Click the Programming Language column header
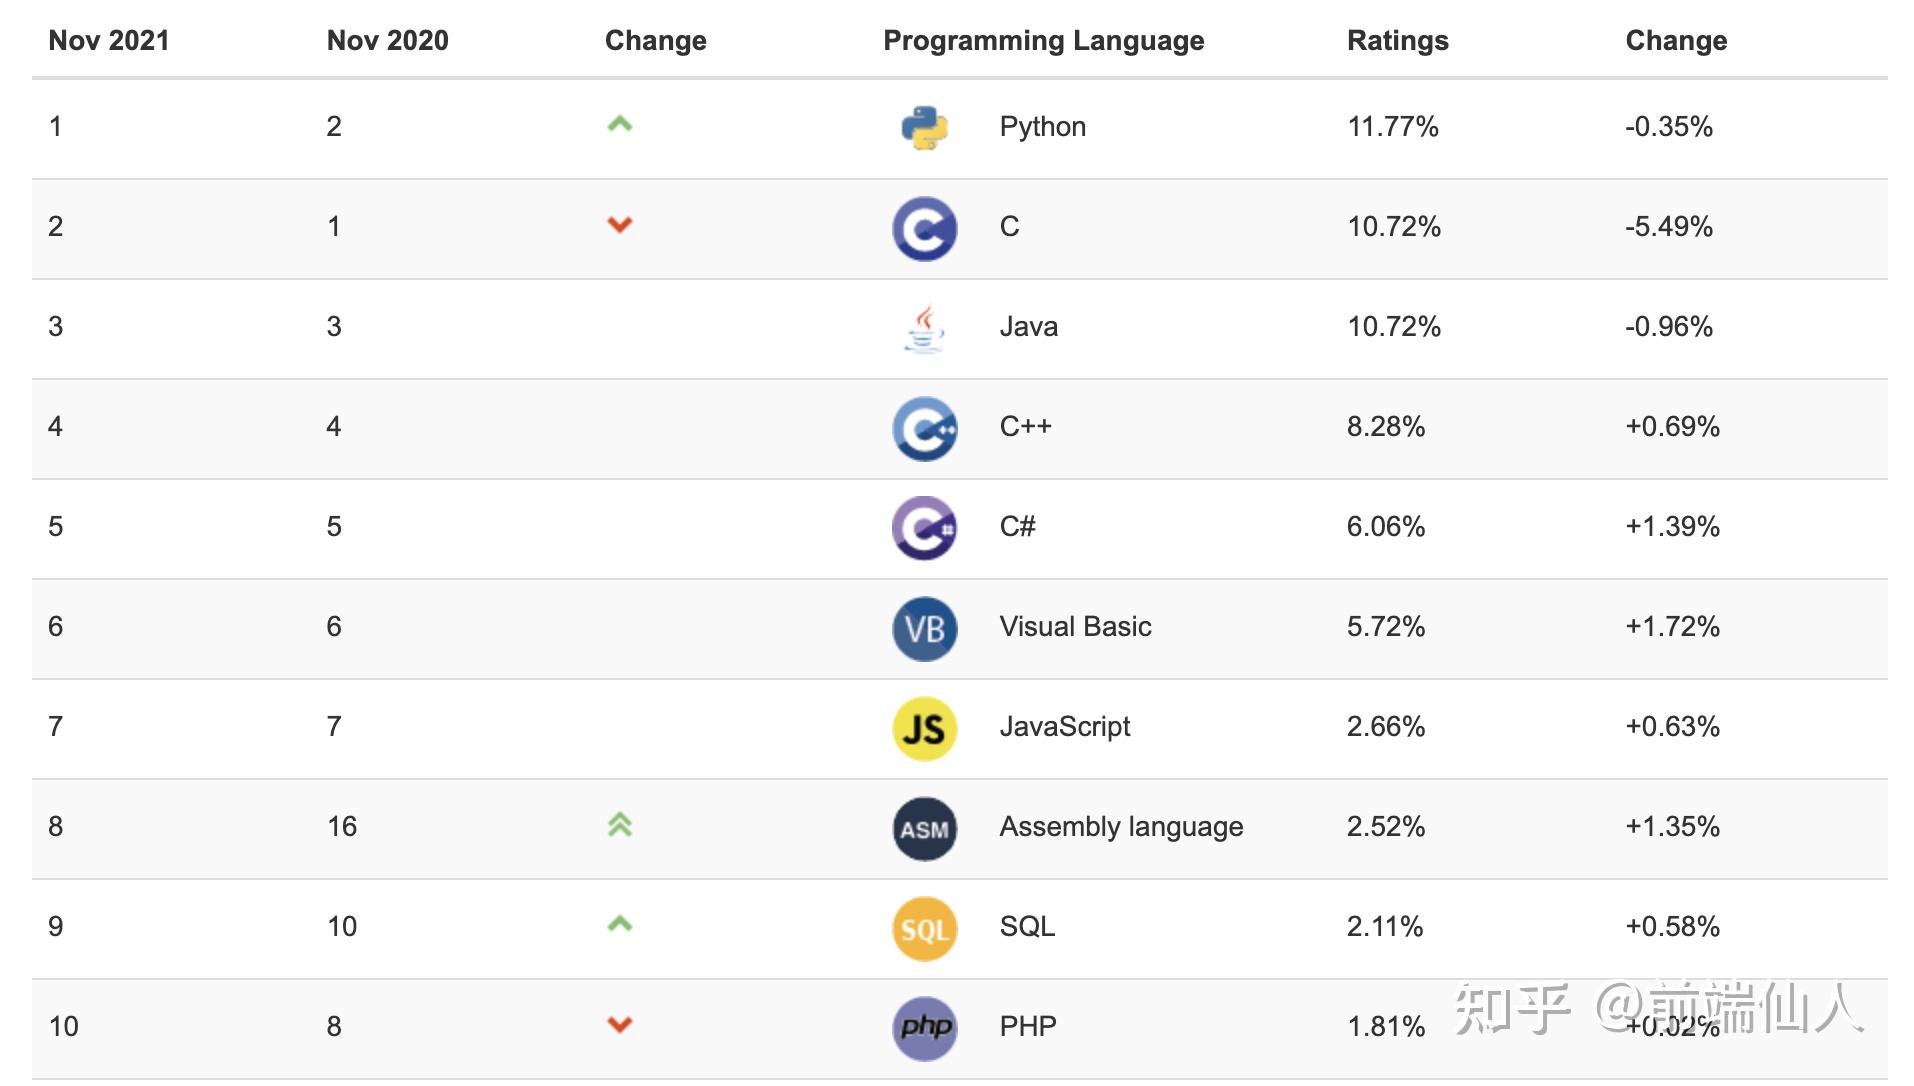Viewport: 1914px width, 1086px height. click(x=1043, y=41)
